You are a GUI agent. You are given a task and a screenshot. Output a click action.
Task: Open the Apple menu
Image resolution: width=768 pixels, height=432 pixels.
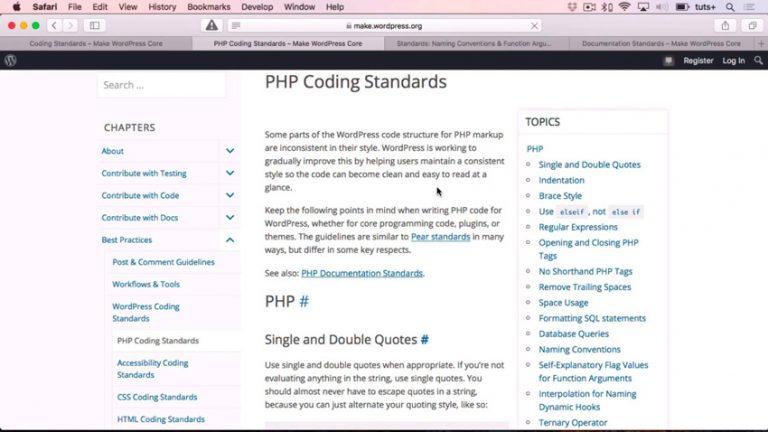[16, 7]
